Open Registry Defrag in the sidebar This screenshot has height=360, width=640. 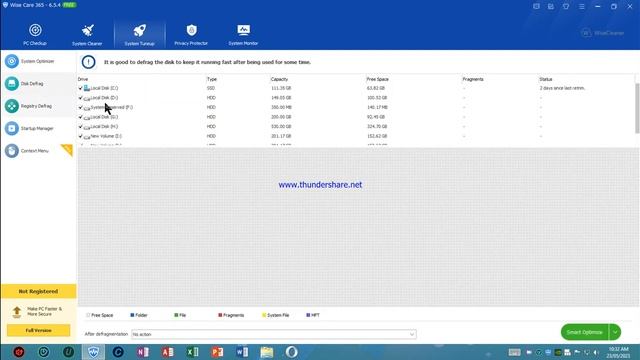(38, 106)
